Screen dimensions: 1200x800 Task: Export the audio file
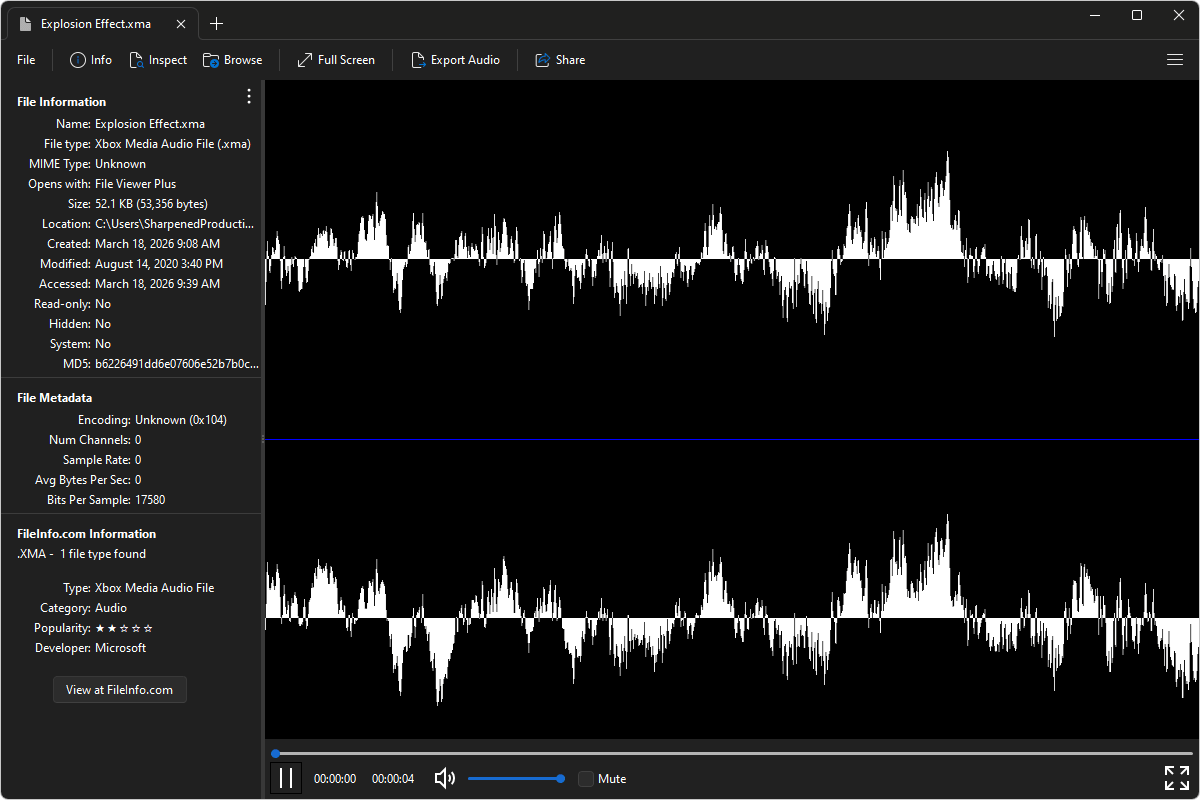[456, 59]
